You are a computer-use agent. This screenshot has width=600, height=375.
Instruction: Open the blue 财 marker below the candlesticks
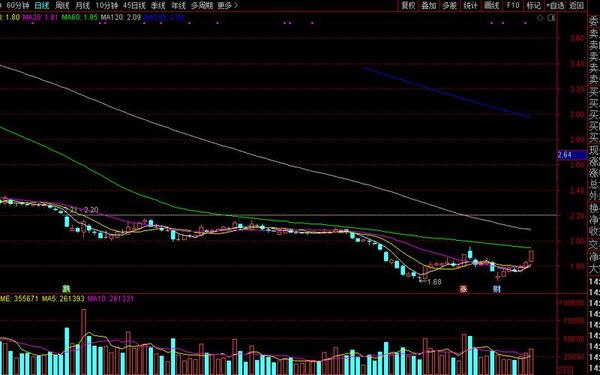tap(497, 289)
